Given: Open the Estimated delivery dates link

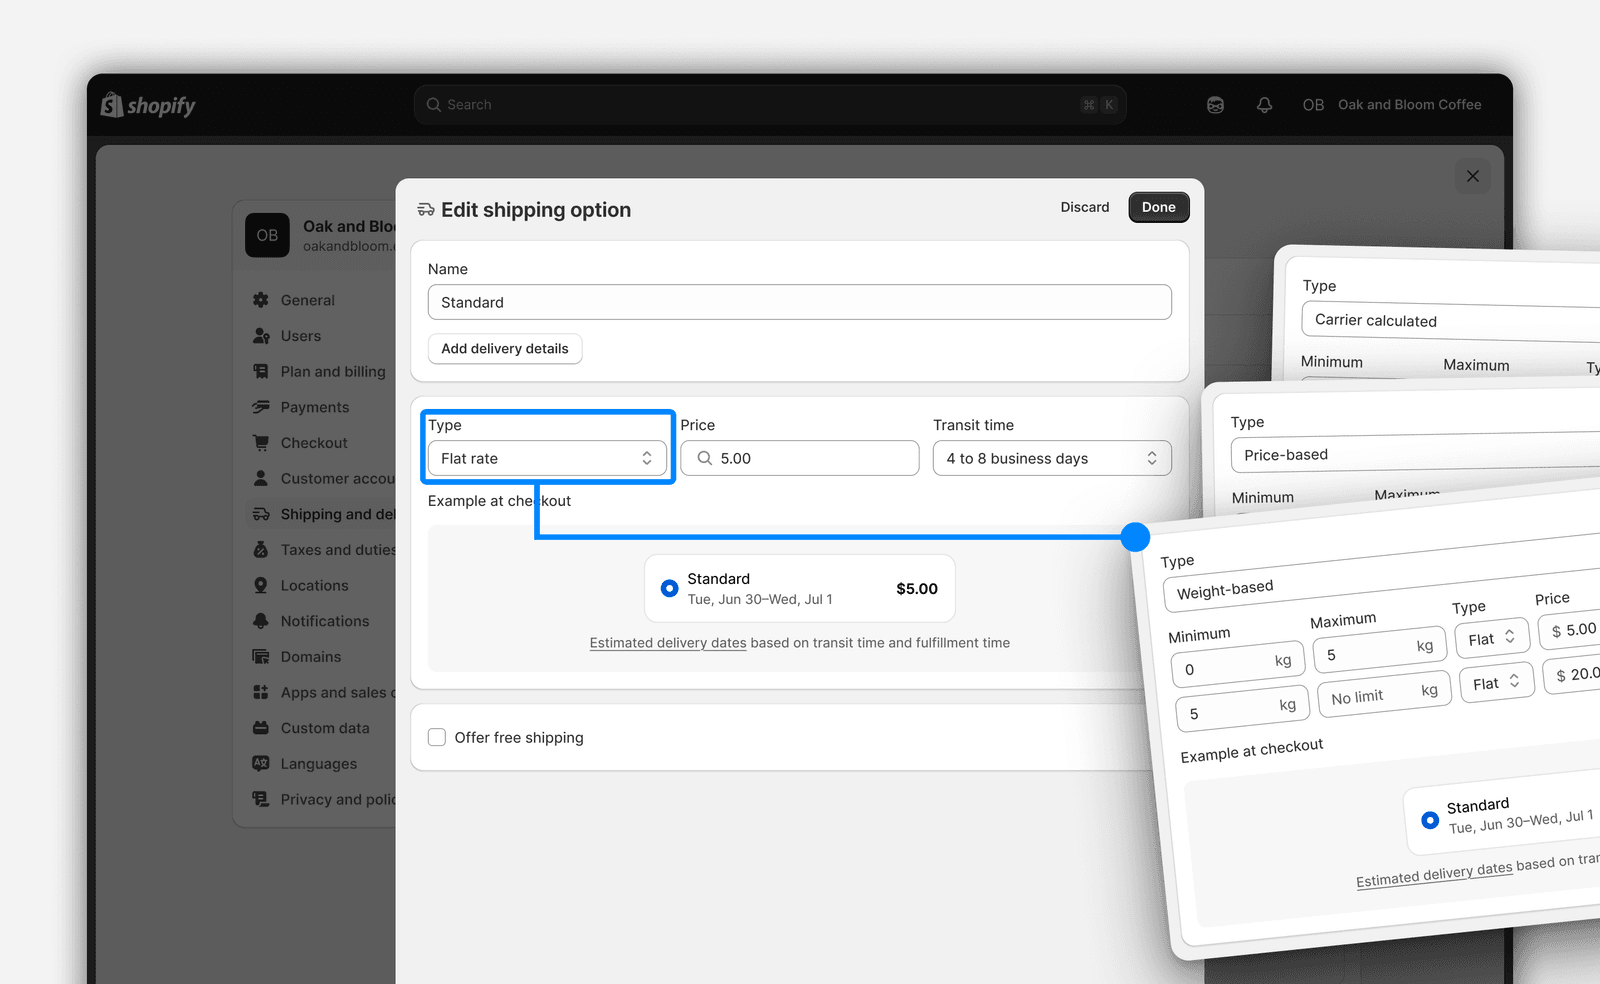Looking at the screenshot, I should click(668, 643).
